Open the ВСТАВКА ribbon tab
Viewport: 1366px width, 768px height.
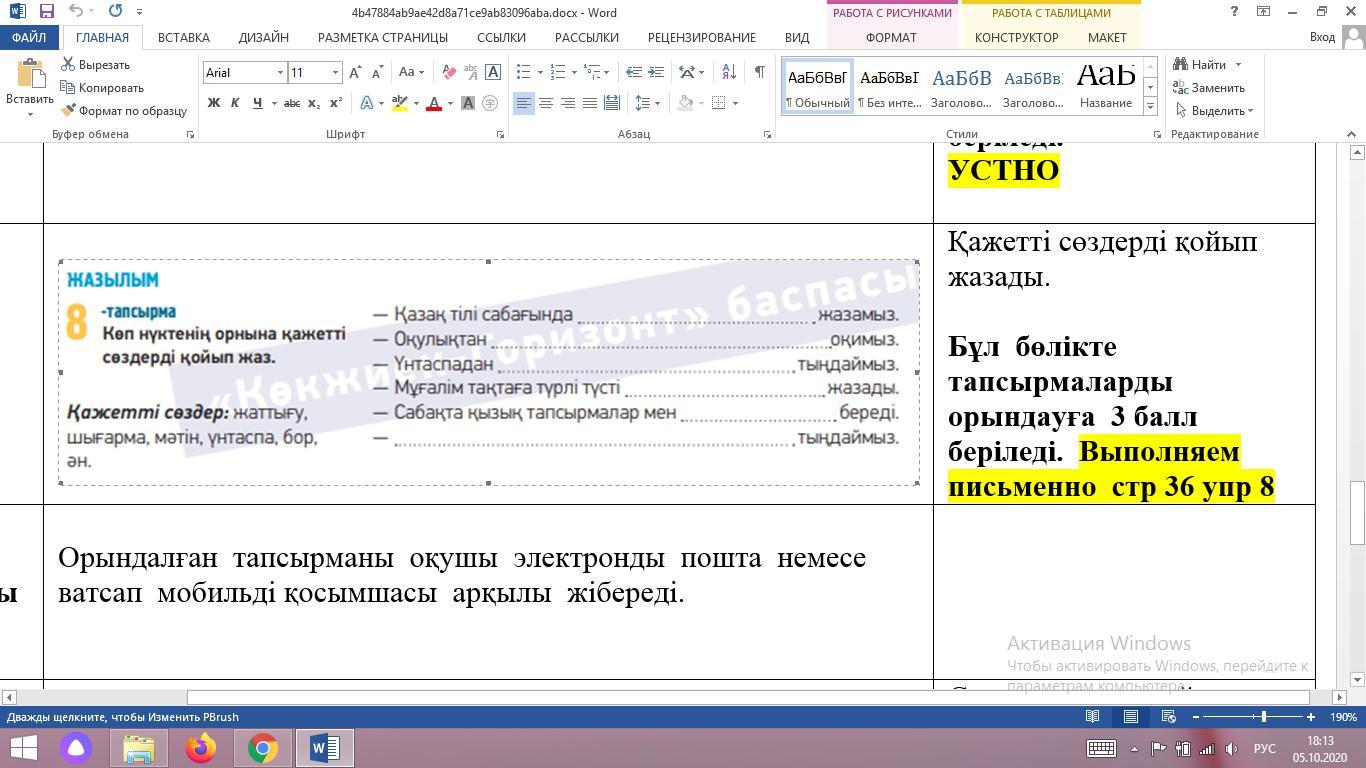[183, 37]
